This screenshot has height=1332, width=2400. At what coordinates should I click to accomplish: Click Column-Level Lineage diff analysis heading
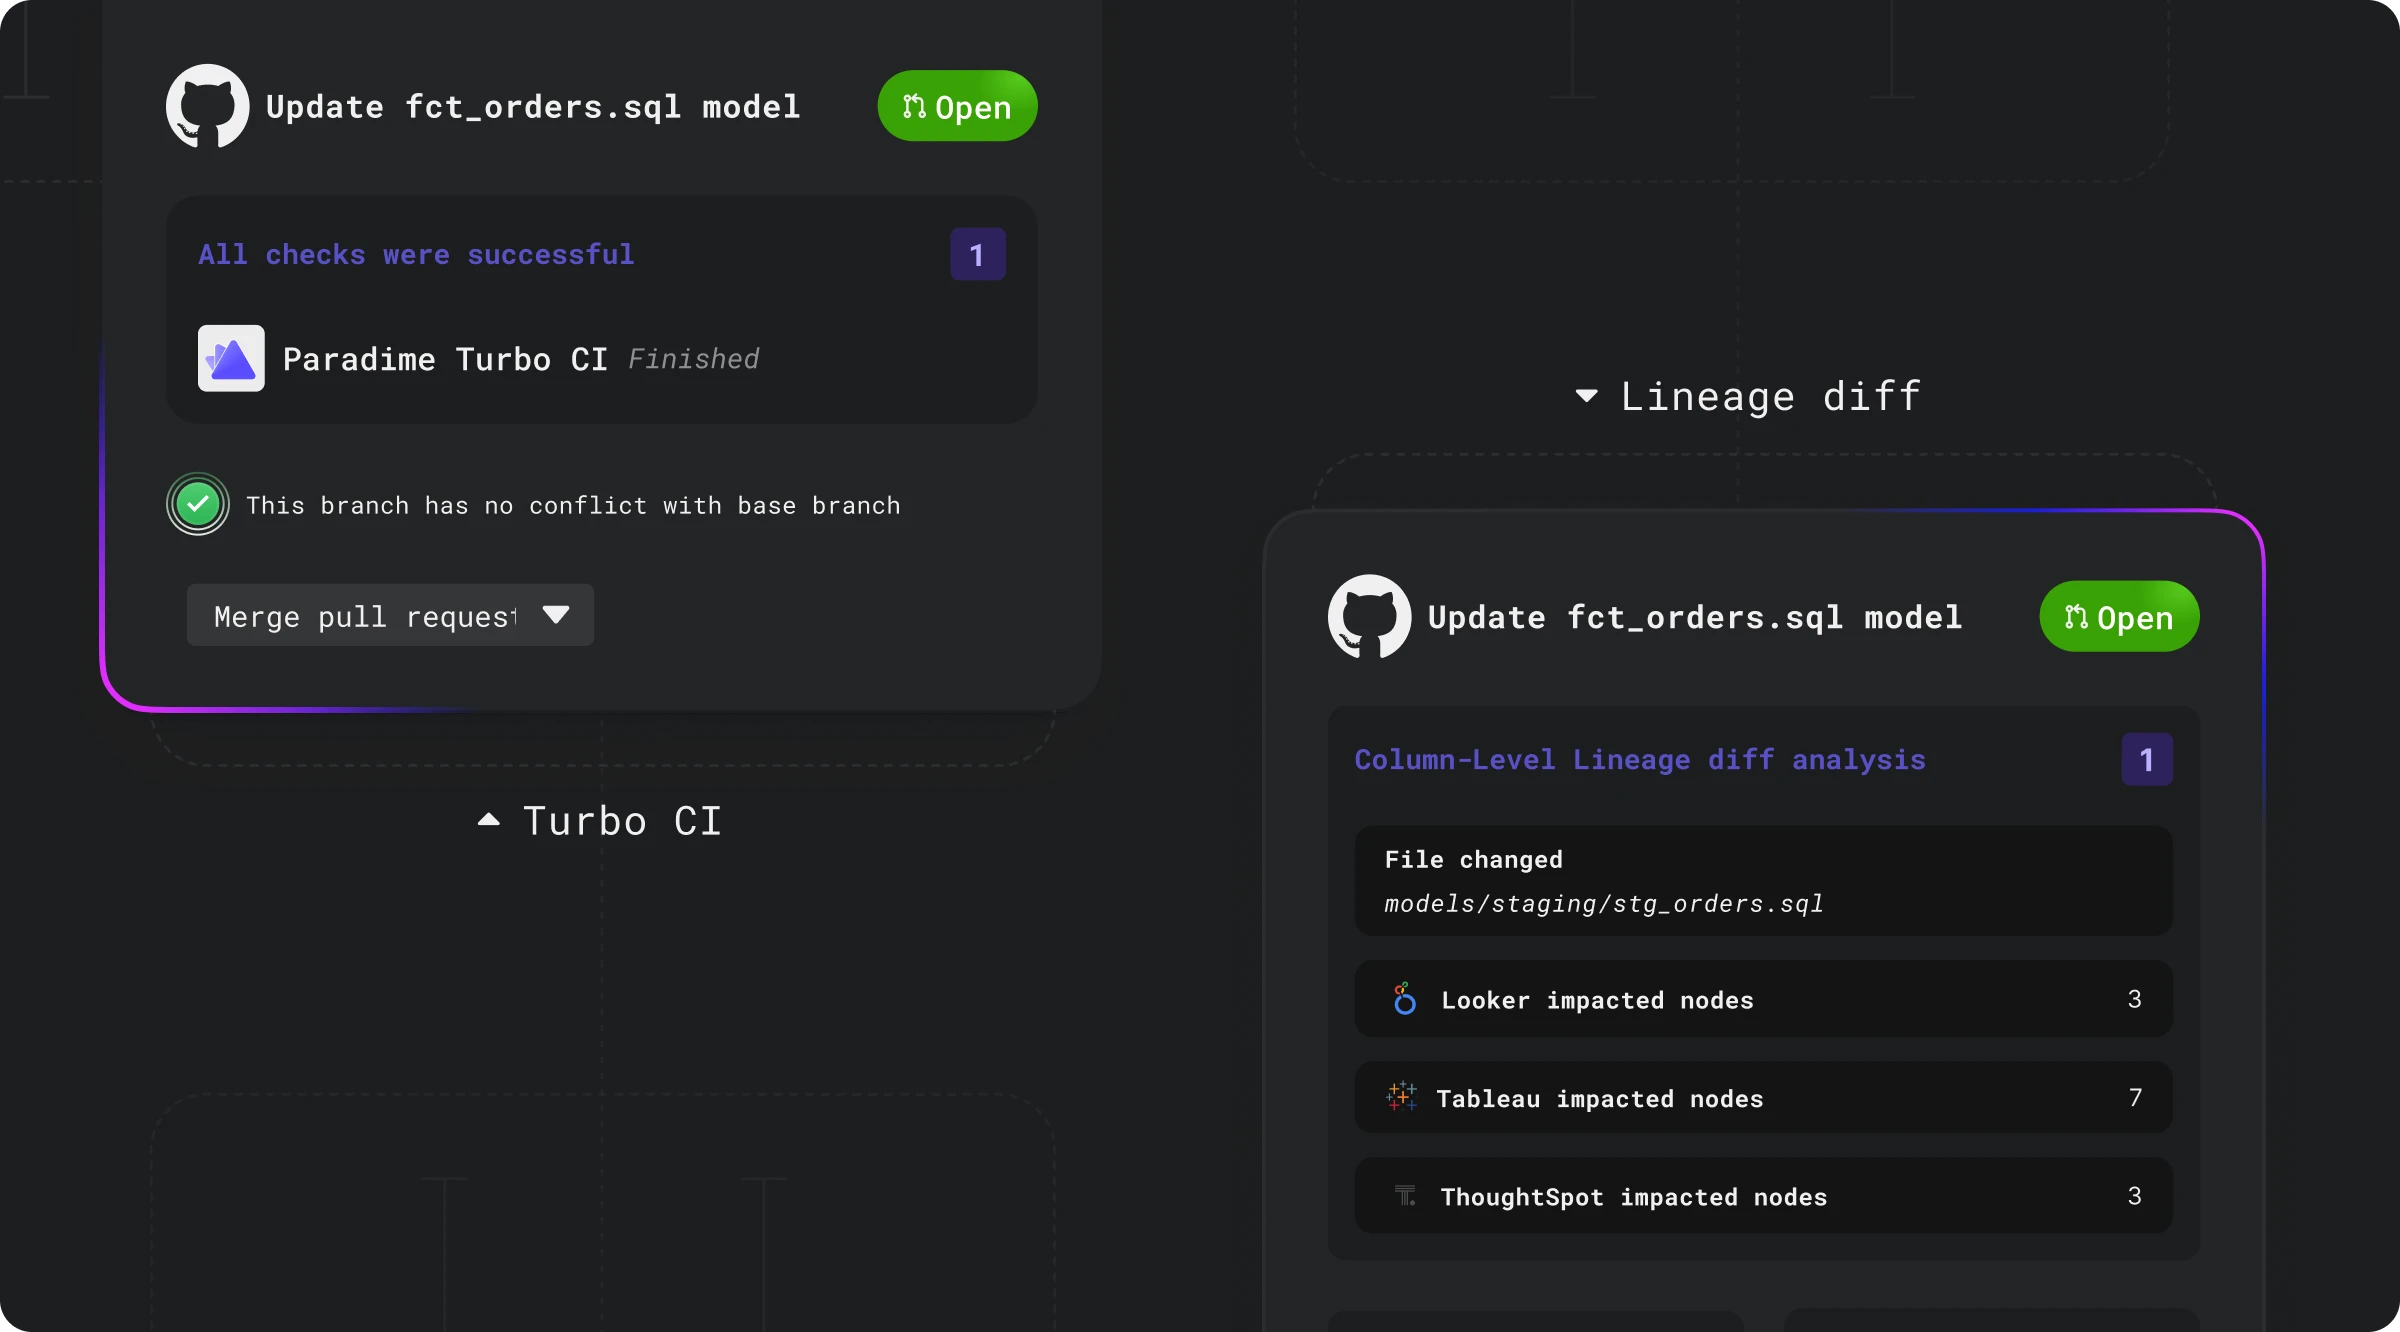[x=1639, y=760]
